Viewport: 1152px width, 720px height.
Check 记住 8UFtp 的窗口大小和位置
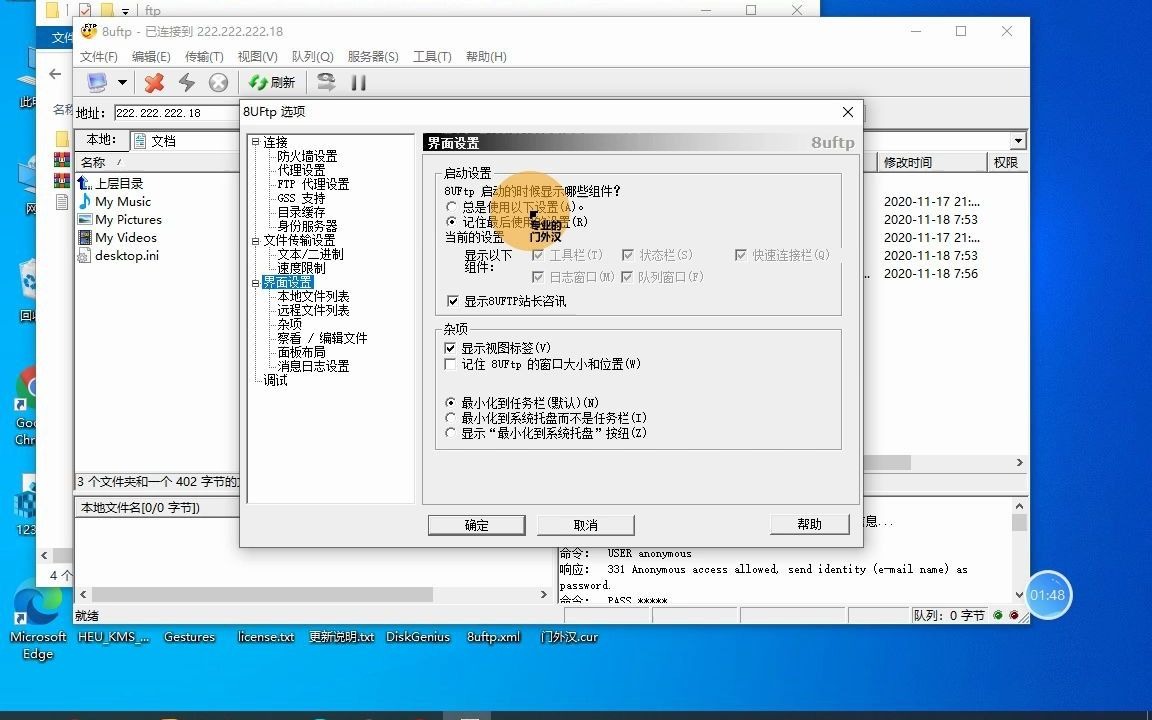pos(450,364)
